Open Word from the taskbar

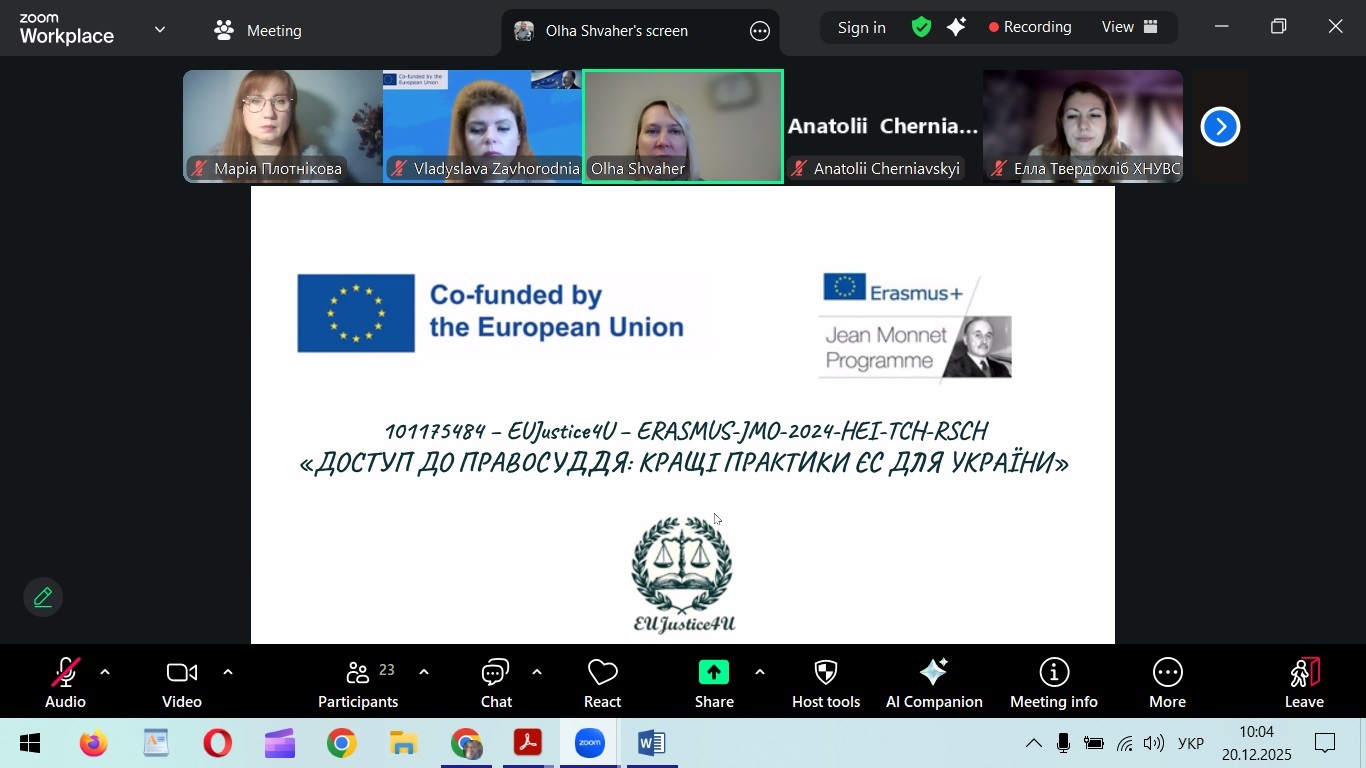[651, 743]
